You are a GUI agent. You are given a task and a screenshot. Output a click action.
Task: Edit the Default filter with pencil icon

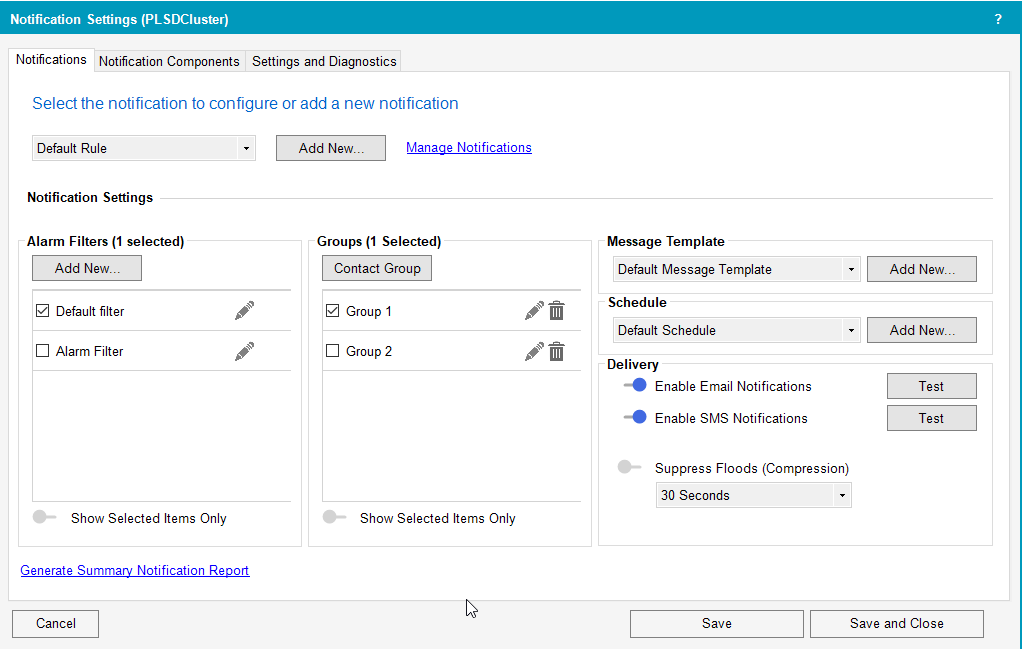[x=244, y=311]
